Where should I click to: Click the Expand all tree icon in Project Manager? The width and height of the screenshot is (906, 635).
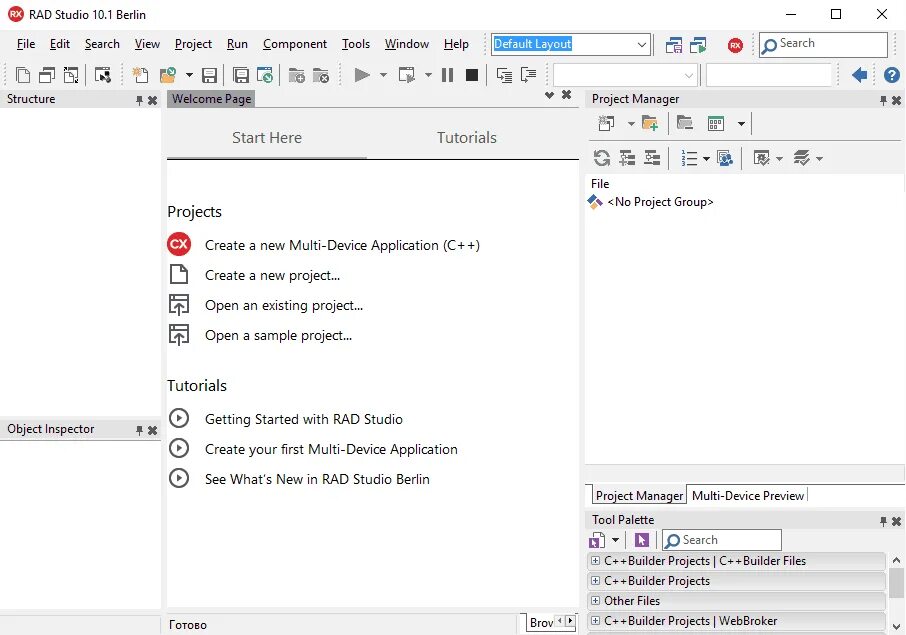[x=627, y=158]
